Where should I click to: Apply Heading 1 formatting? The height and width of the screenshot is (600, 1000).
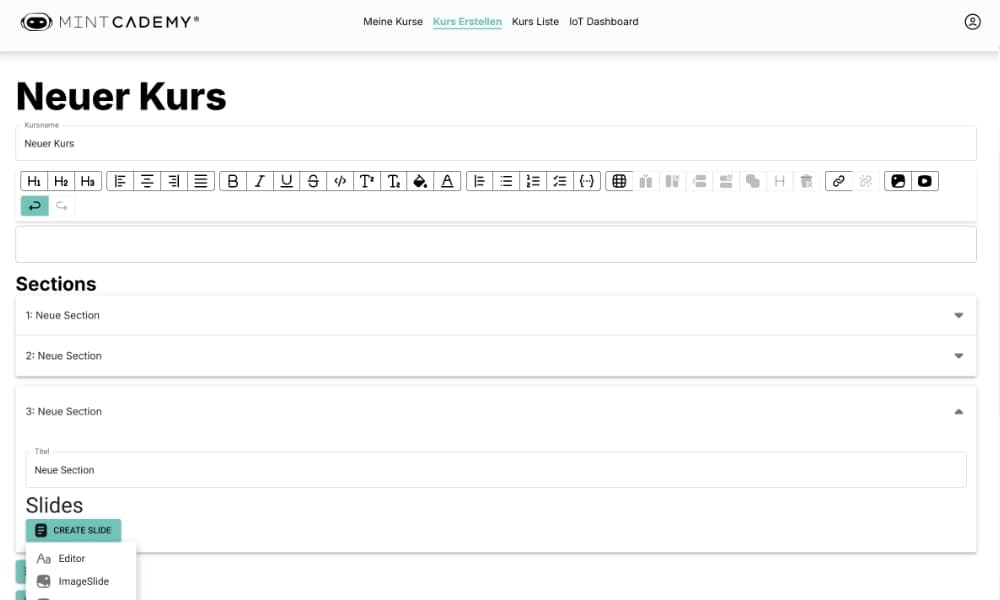click(x=34, y=181)
